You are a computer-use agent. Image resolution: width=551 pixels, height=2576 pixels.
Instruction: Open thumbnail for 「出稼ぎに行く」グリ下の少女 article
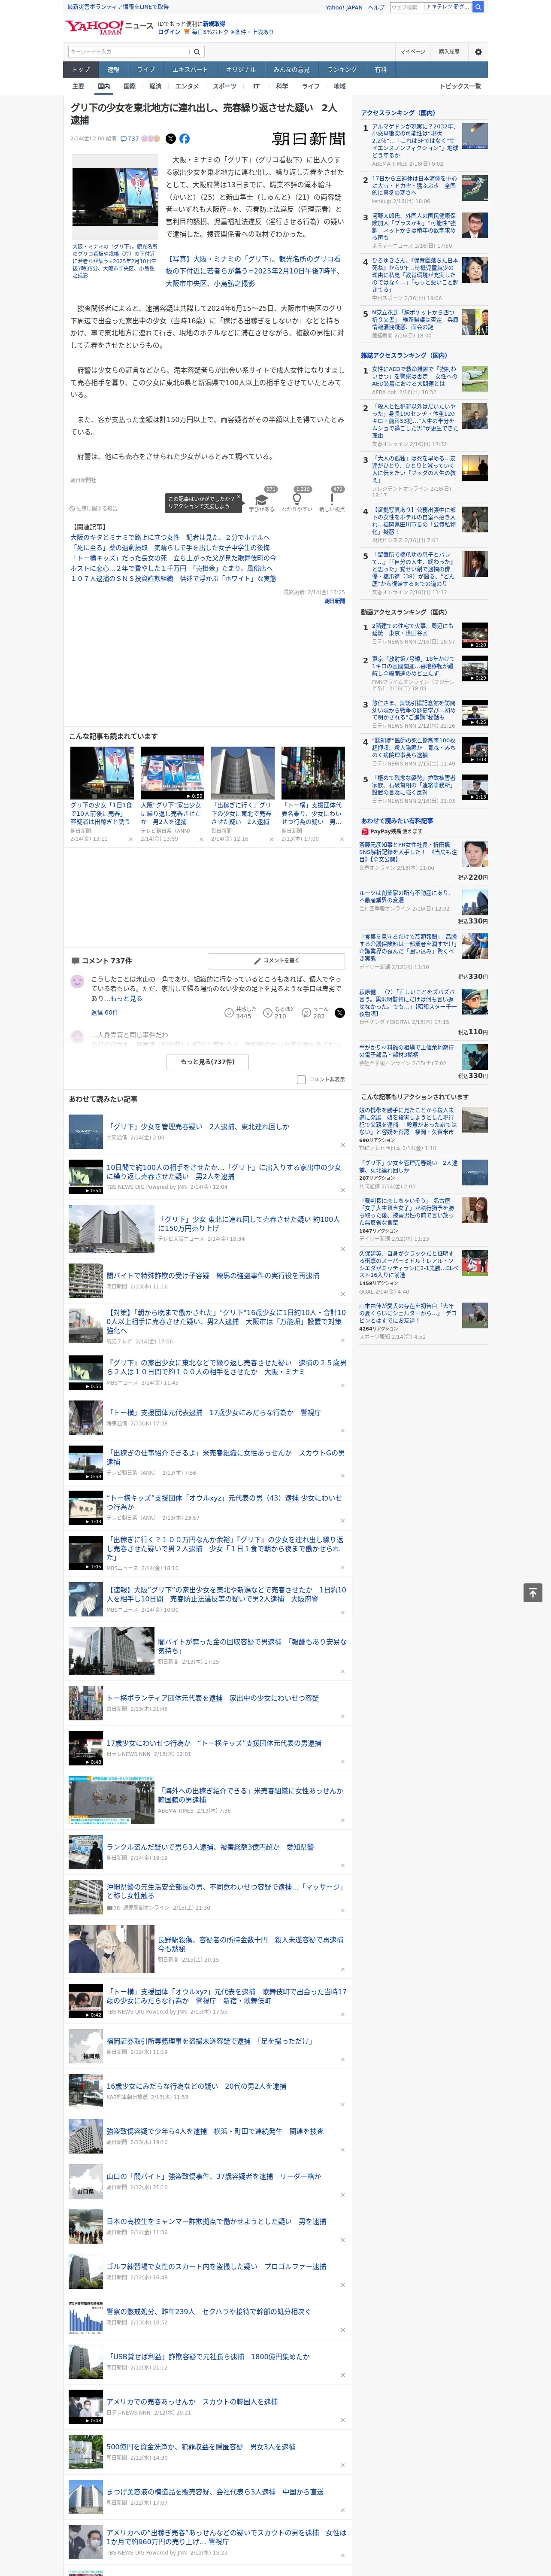(x=243, y=772)
